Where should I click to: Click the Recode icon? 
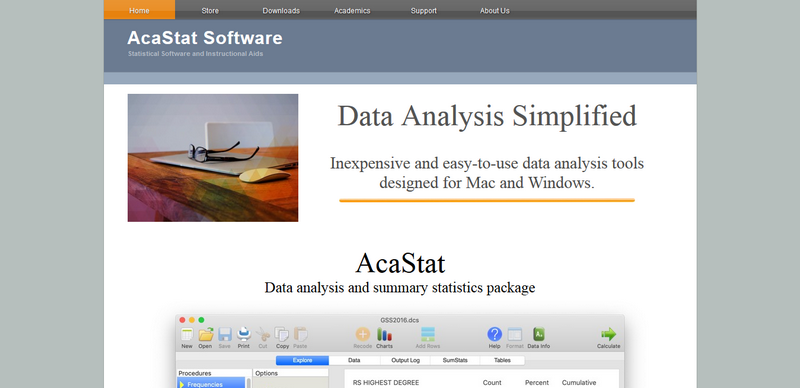[362, 334]
